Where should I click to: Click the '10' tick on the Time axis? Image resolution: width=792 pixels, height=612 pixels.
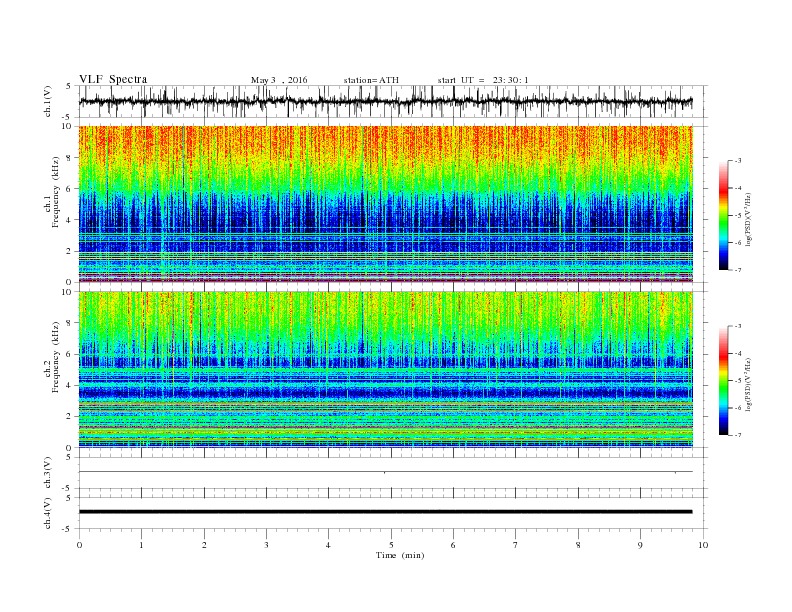pyautogui.click(x=703, y=545)
